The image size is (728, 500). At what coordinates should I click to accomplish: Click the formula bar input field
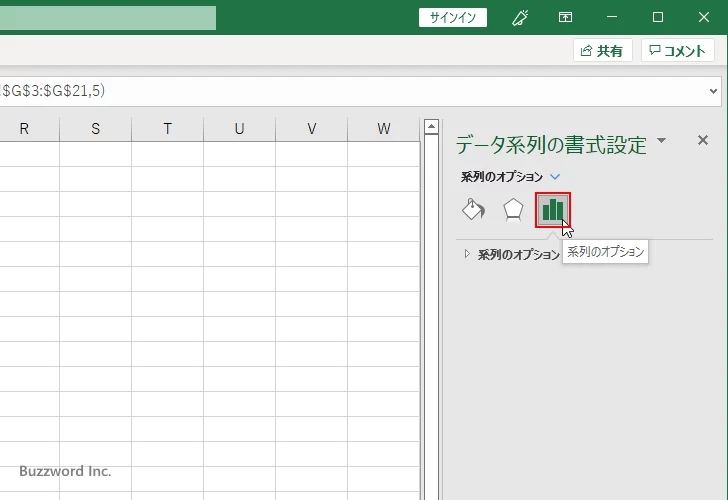coord(353,91)
